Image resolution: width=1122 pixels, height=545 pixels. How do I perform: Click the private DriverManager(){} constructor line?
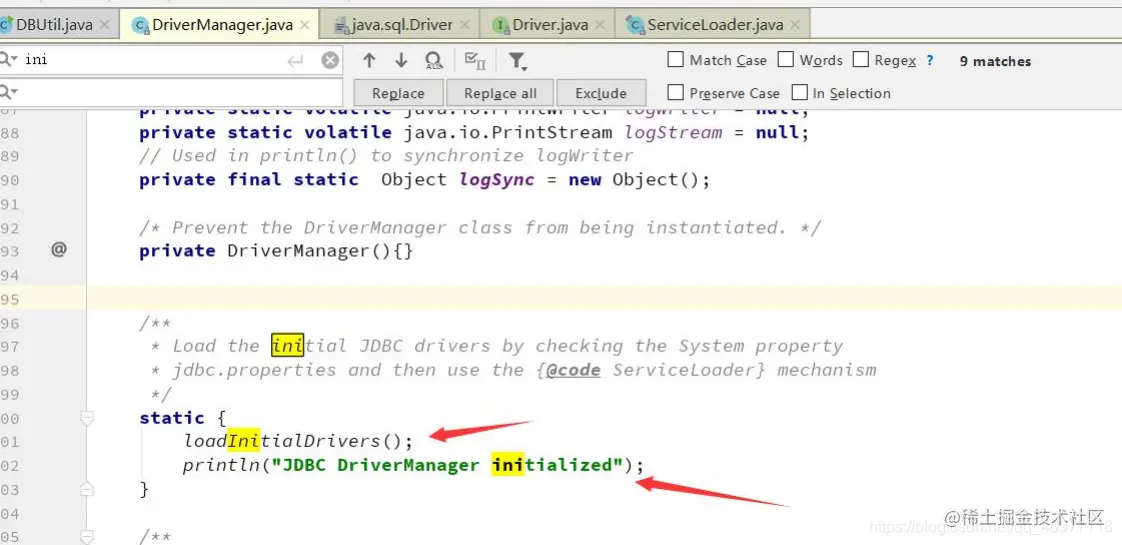tap(276, 251)
